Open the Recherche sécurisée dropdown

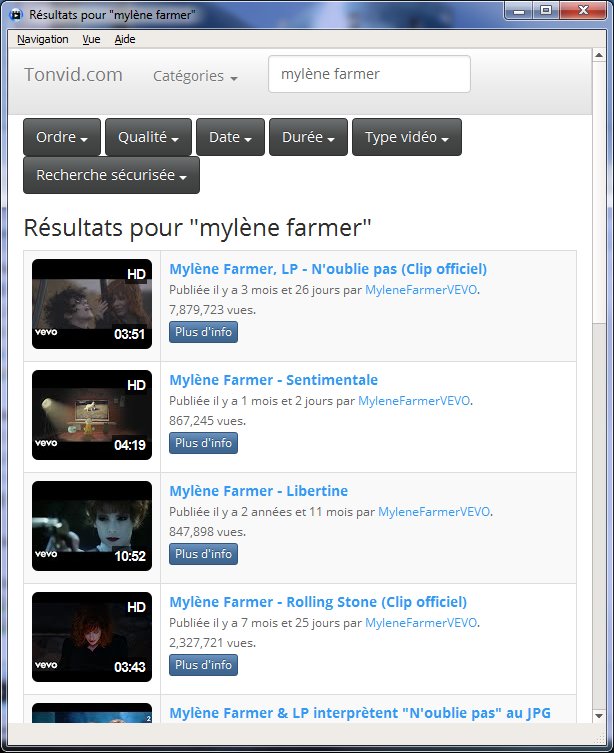coord(111,175)
